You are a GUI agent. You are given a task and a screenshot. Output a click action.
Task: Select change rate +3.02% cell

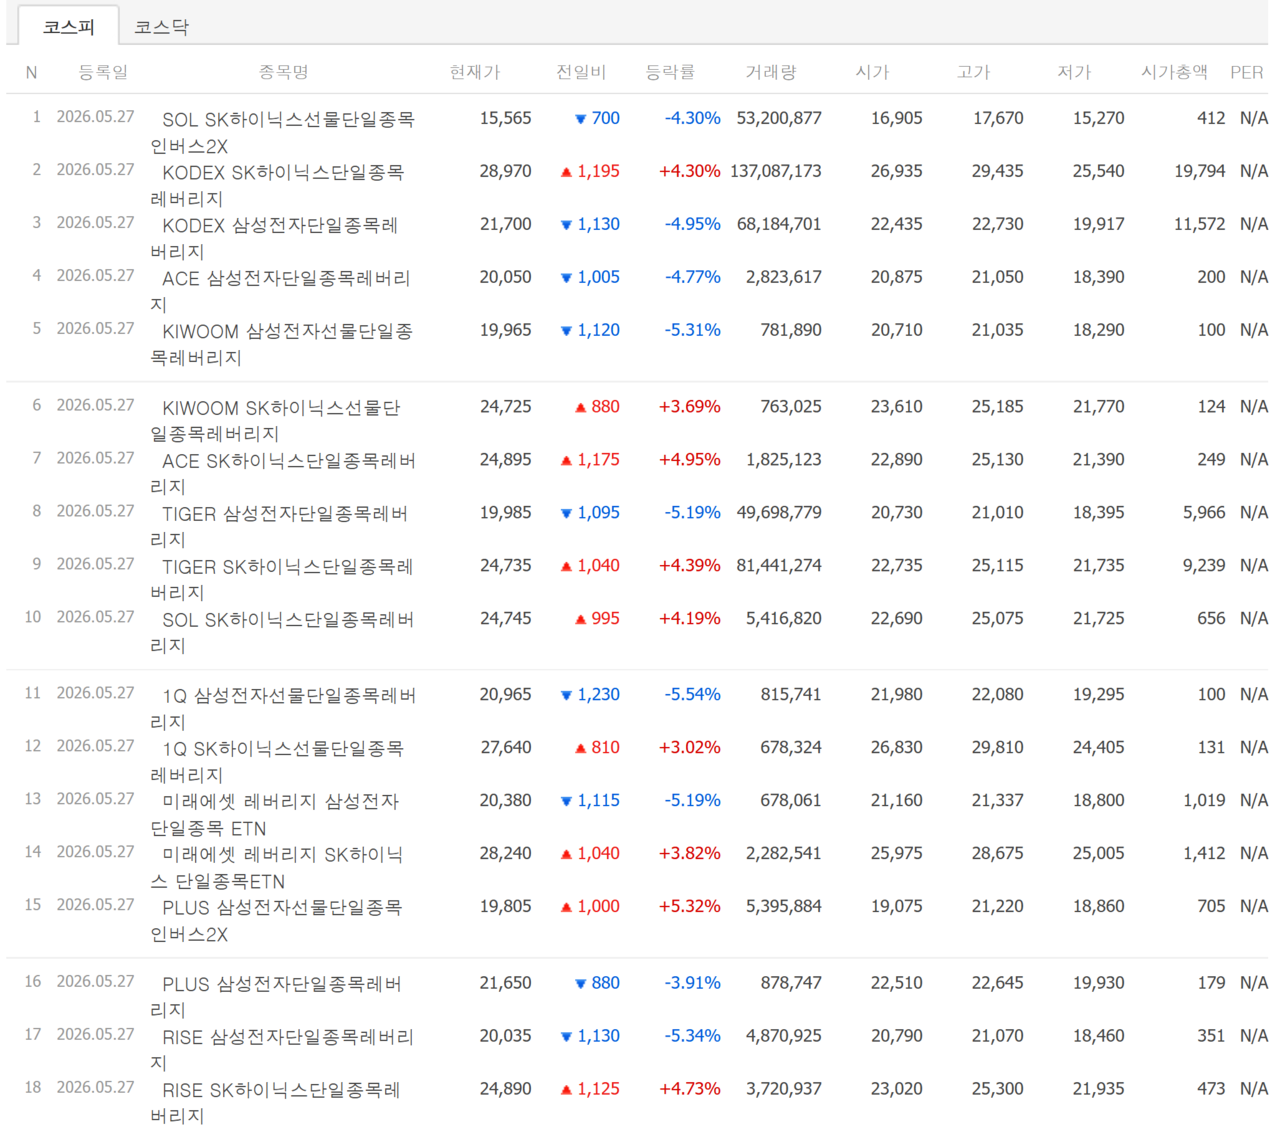pos(690,748)
